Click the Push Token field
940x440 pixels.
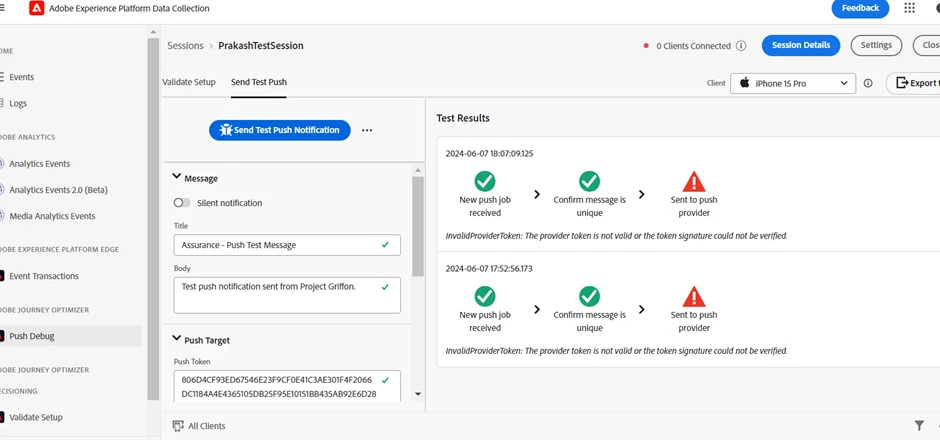287,387
